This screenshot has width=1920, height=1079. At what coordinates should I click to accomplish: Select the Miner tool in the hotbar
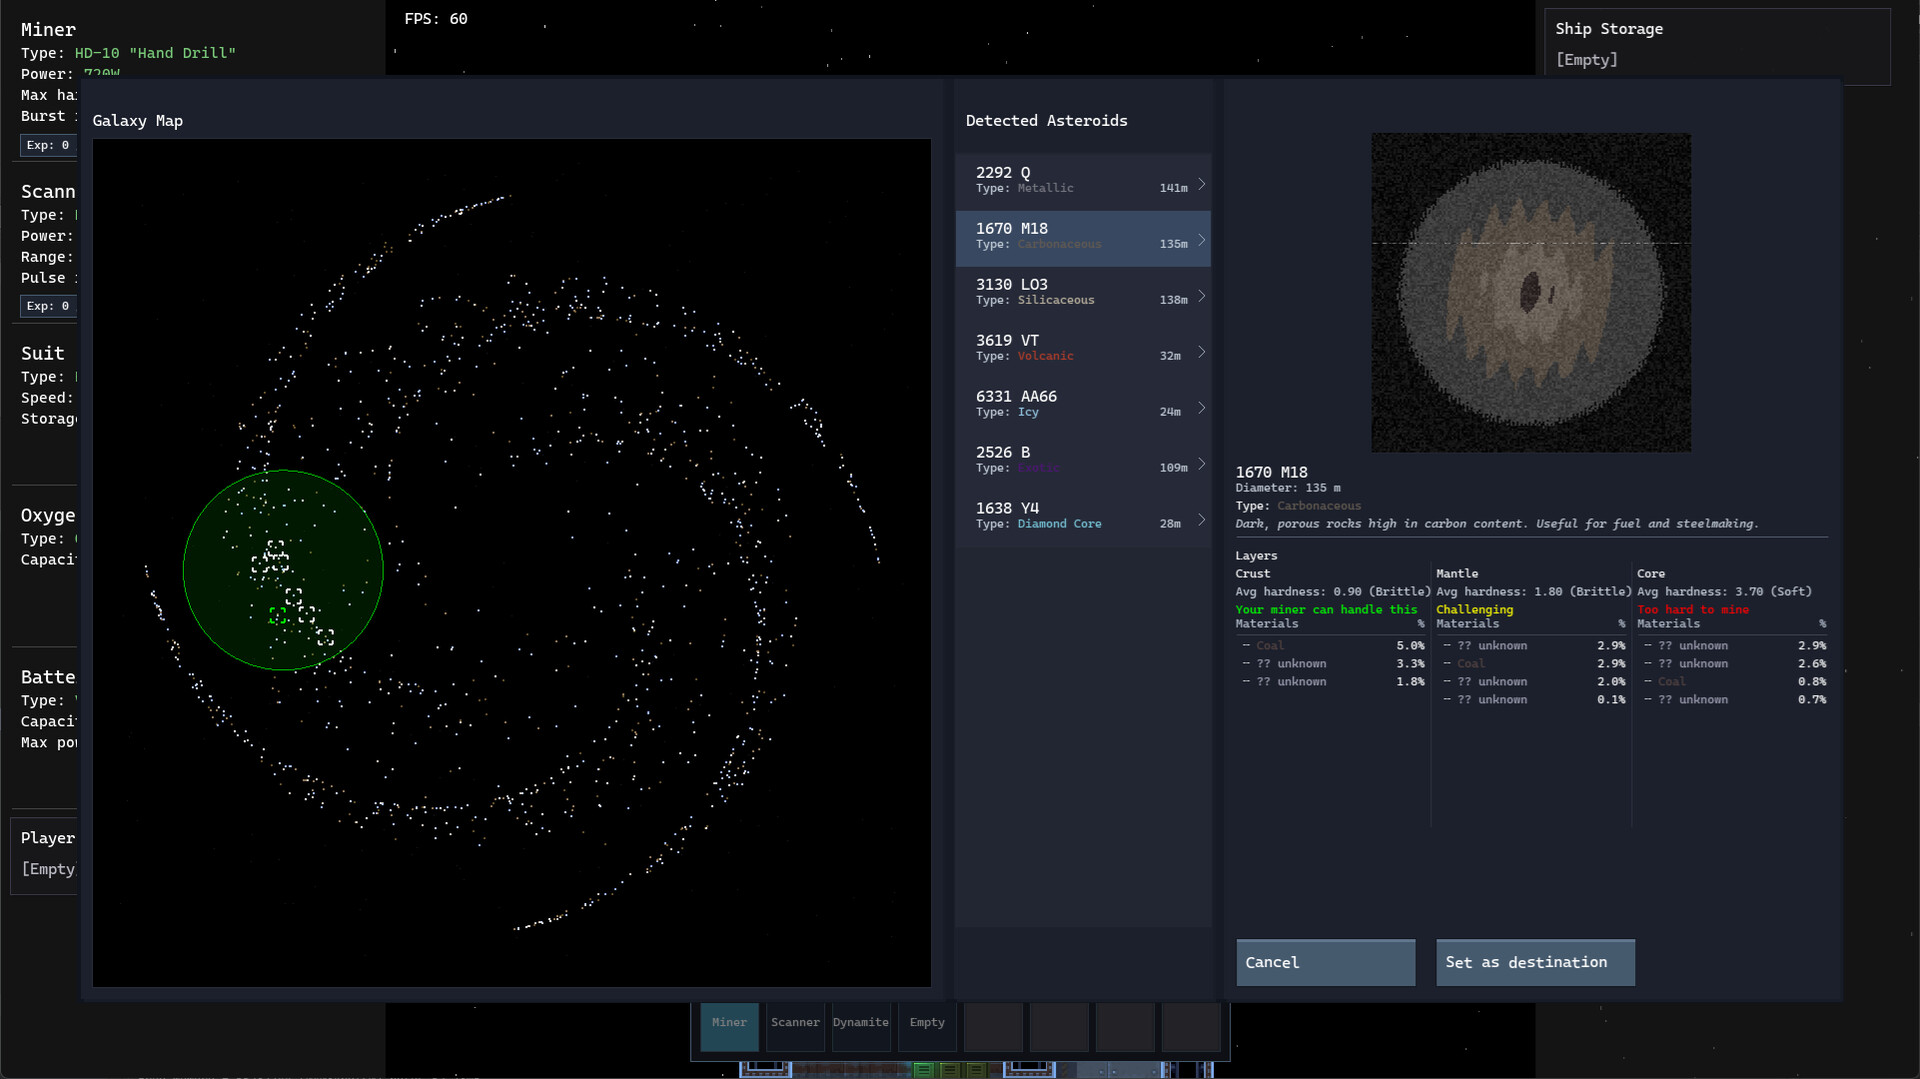click(729, 1026)
